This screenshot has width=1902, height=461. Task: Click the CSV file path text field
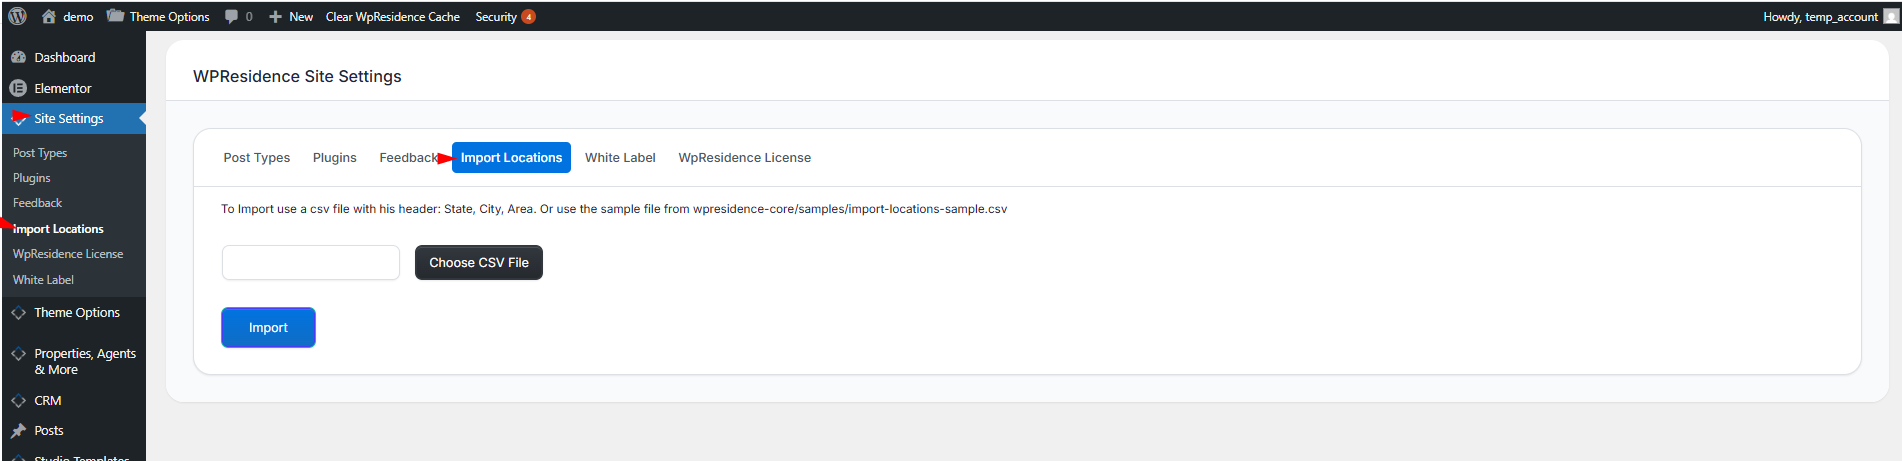(310, 262)
